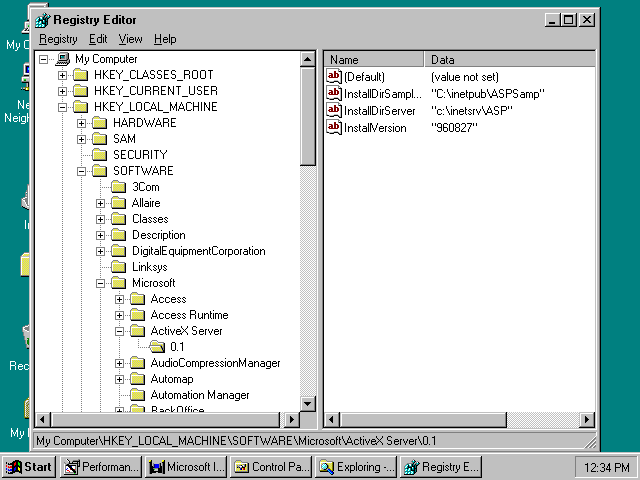Viewport: 640px width, 480px height.
Task: Switch to the Microsoft I... taskbar button
Action: coord(186,467)
